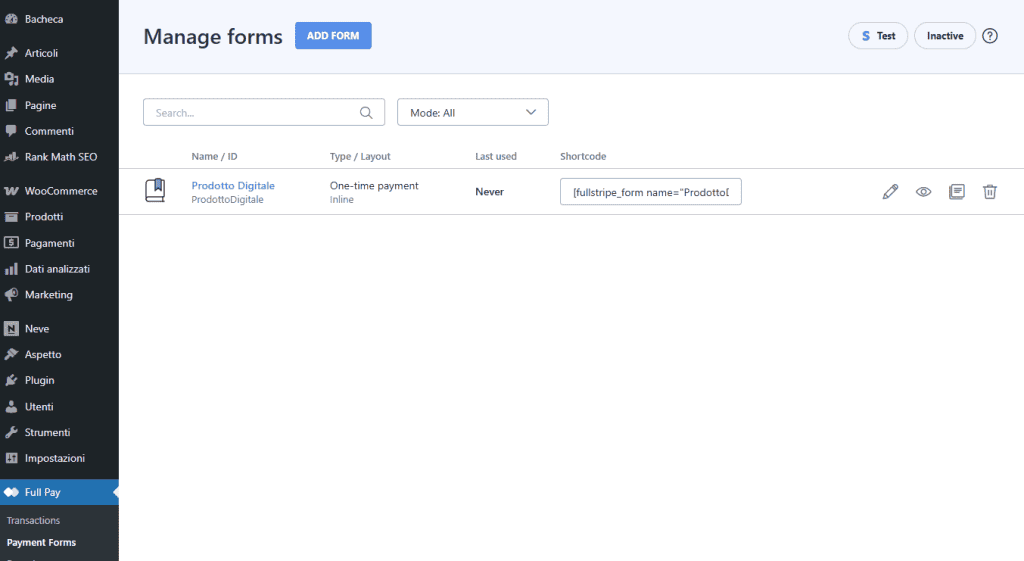Screen dimensions: 1024x561
Task: Click the Media icon in sidebar
Action: (11, 79)
